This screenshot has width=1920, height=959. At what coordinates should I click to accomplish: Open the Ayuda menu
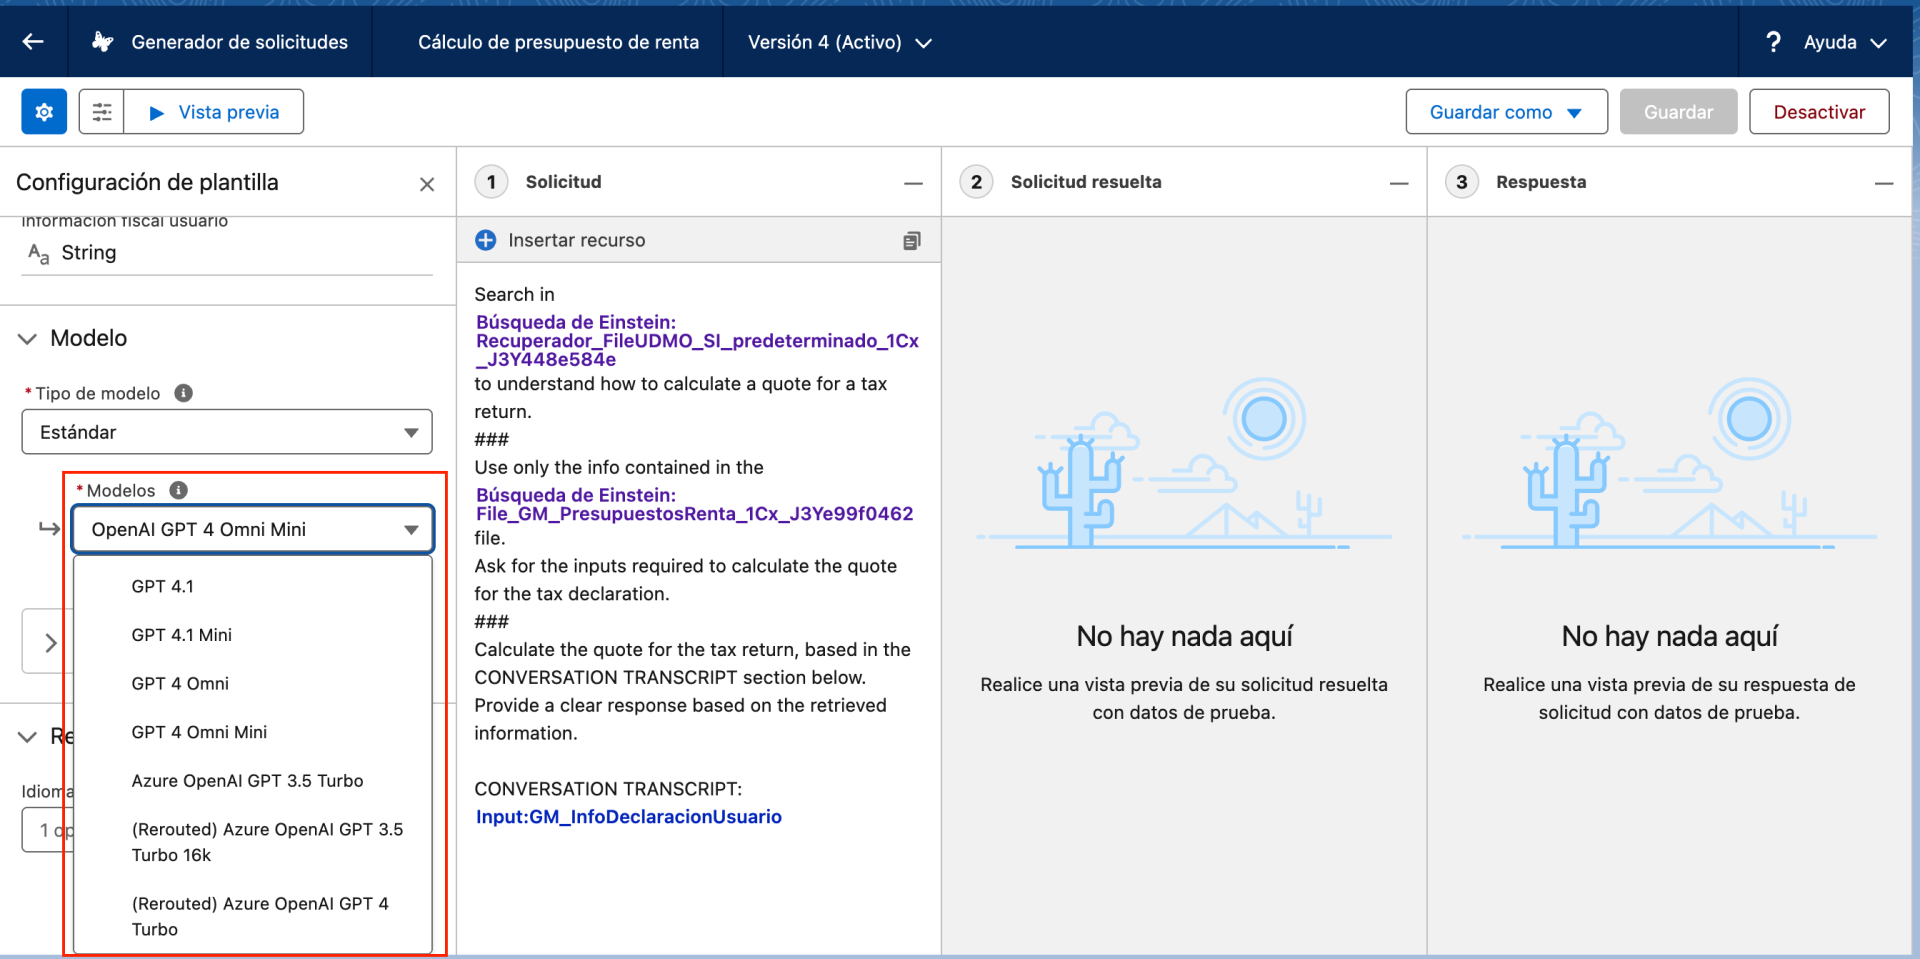[x=1845, y=42]
